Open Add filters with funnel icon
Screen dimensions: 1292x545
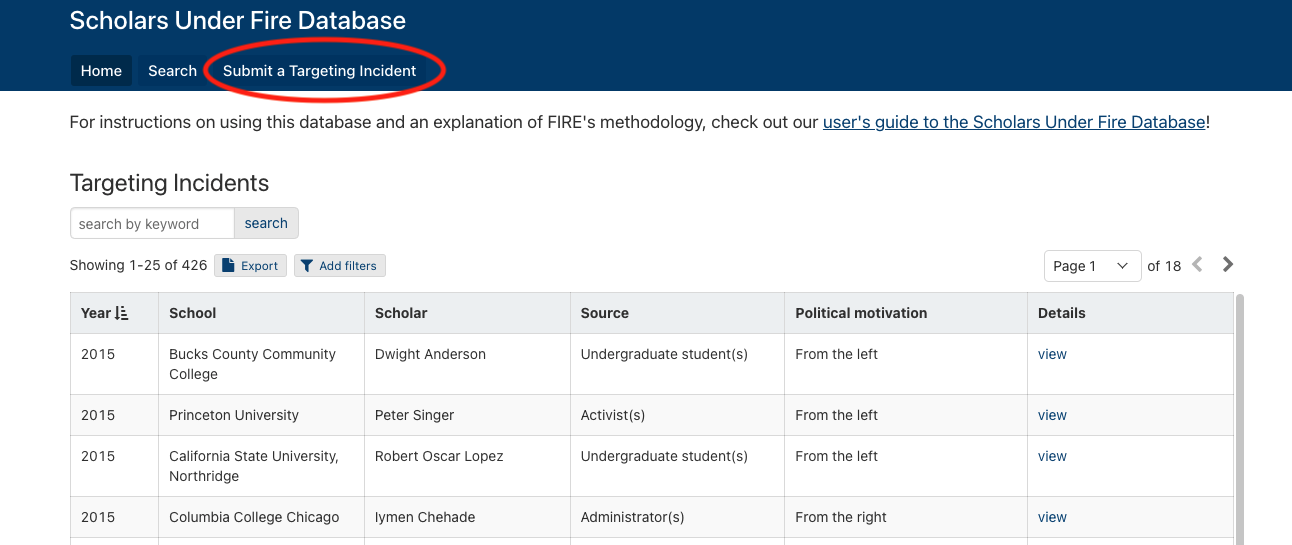339,266
